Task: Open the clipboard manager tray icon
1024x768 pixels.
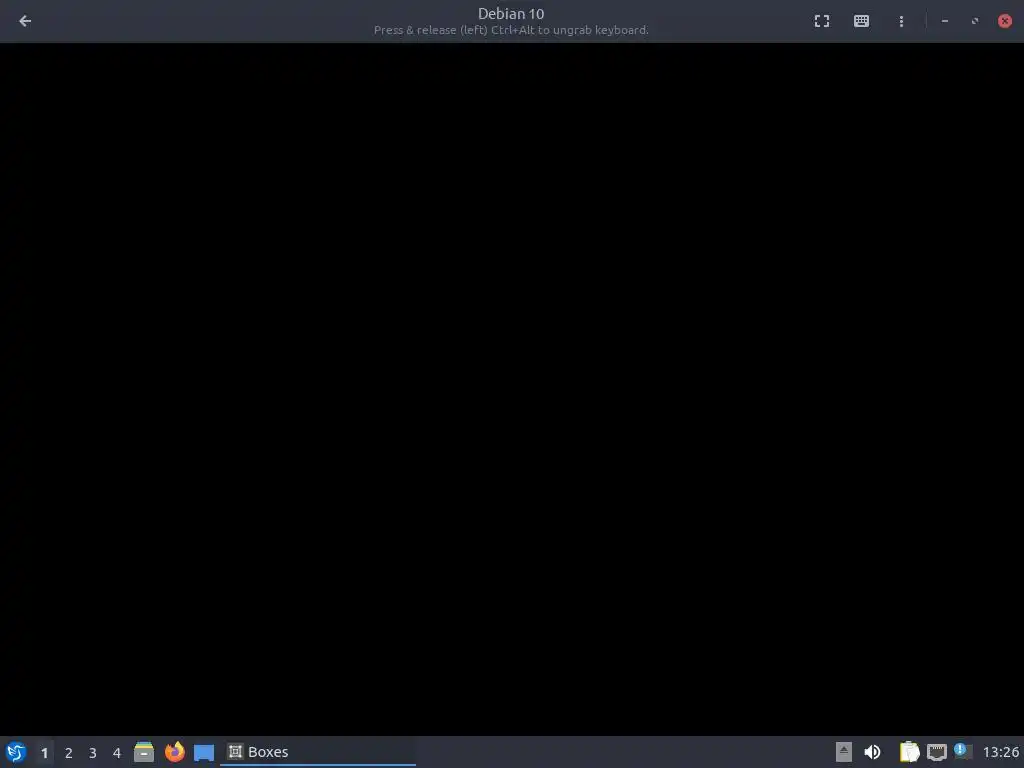Action: tap(909, 752)
